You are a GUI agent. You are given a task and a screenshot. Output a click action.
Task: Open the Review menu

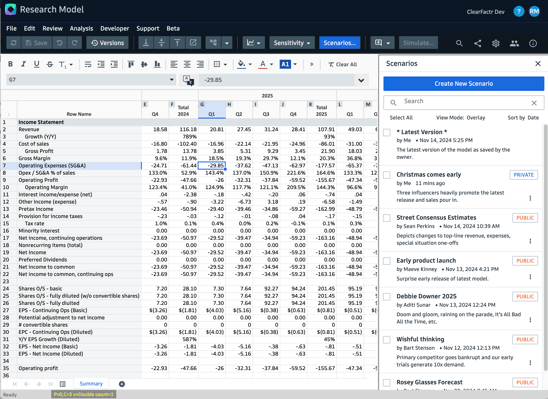point(52,29)
